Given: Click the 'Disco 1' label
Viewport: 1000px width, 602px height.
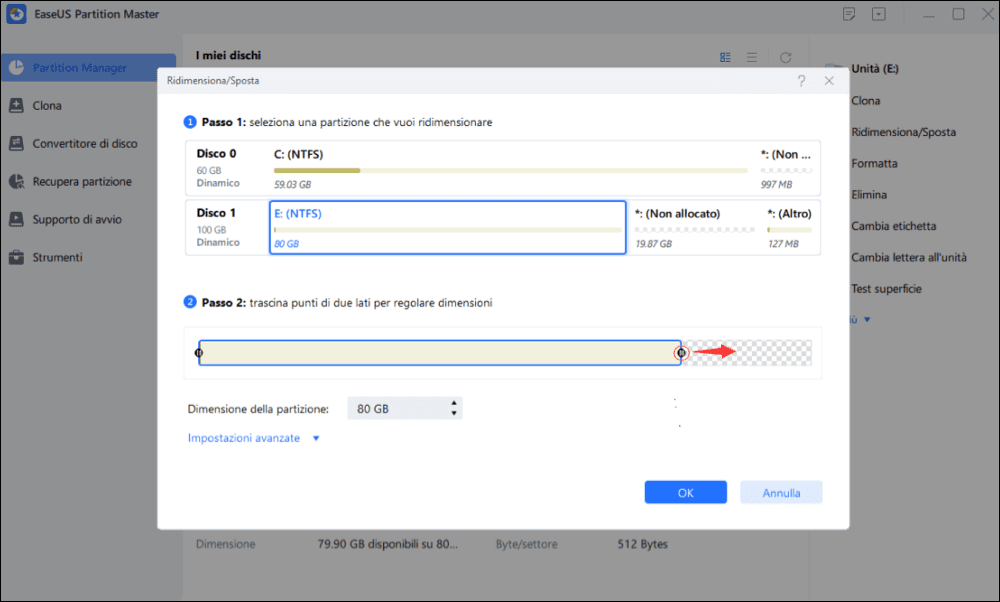Looking at the screenshot, I should 216,213.
